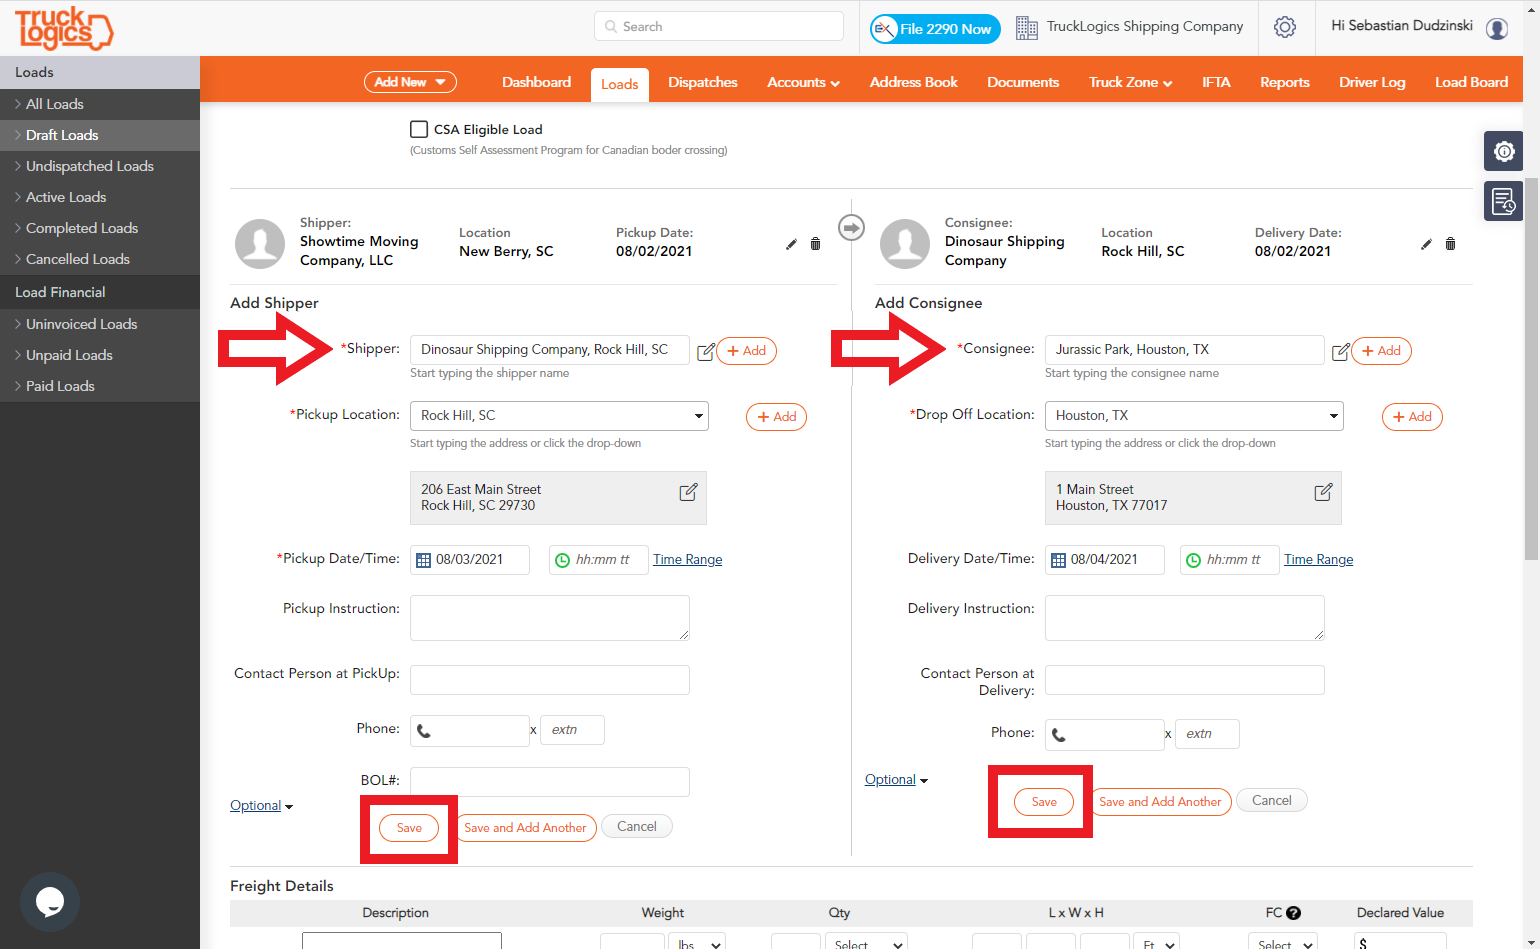Open the Drop Off Location dropdown

pyautogui.click(x=1194, y=416)
